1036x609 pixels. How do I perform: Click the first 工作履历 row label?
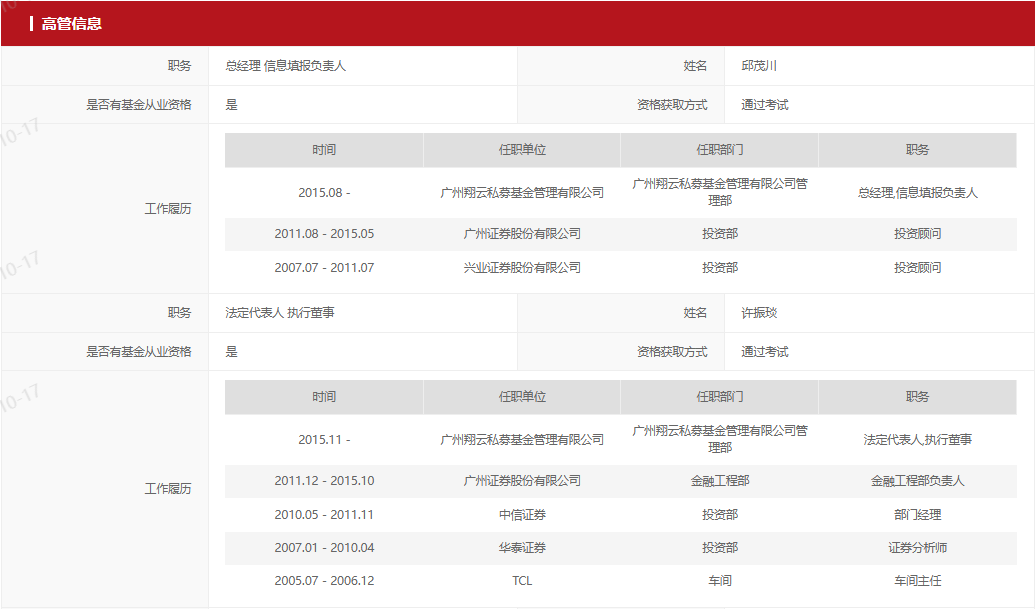point(168,209)
